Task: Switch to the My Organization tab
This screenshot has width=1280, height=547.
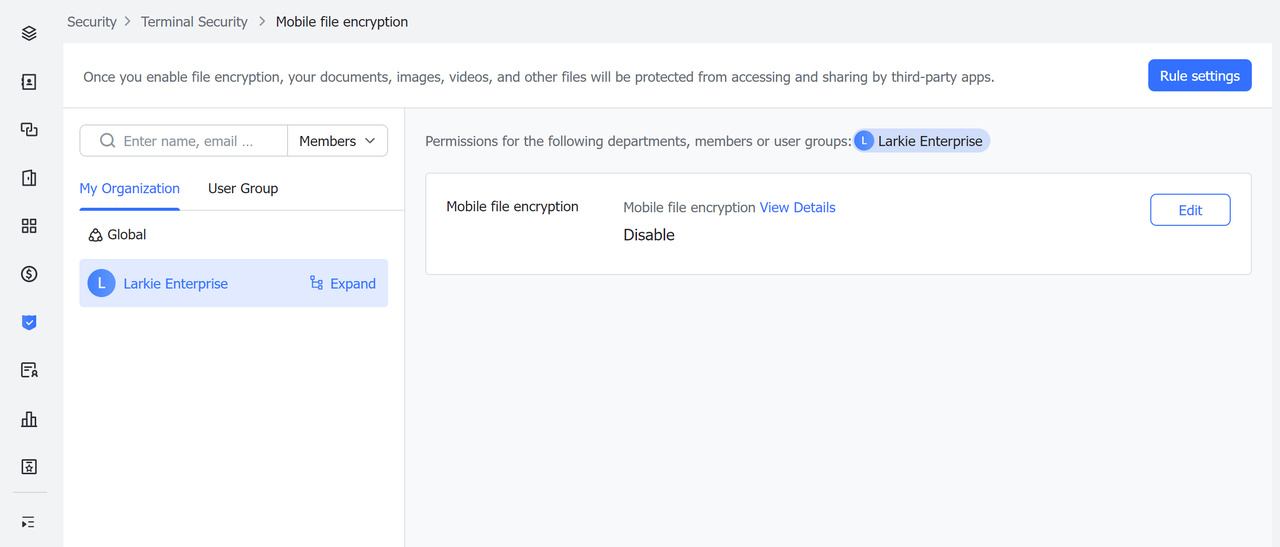Action: [130, 188]
